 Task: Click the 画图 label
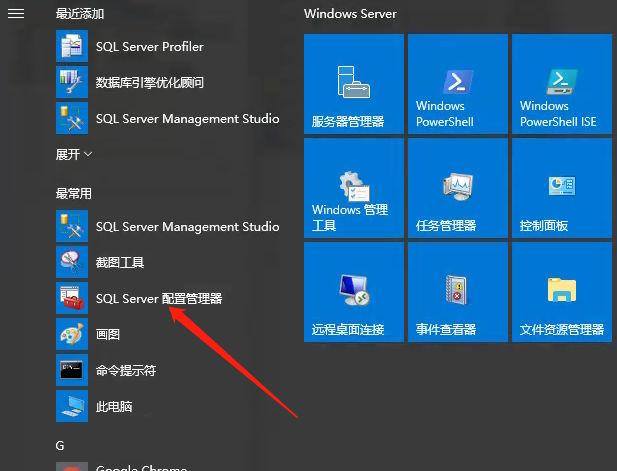pyautogui.click(x=108, y=334)
